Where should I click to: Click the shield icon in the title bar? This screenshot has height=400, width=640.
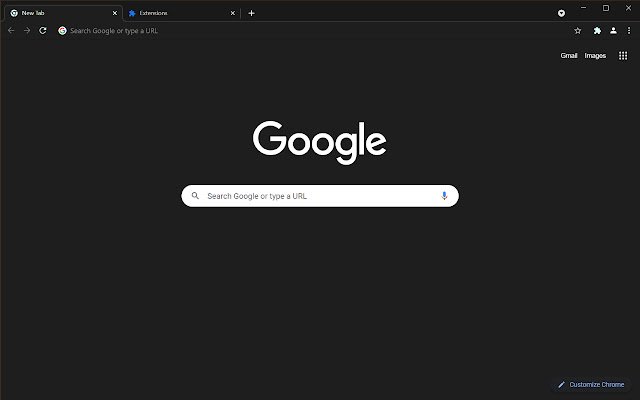pos(561,13)
